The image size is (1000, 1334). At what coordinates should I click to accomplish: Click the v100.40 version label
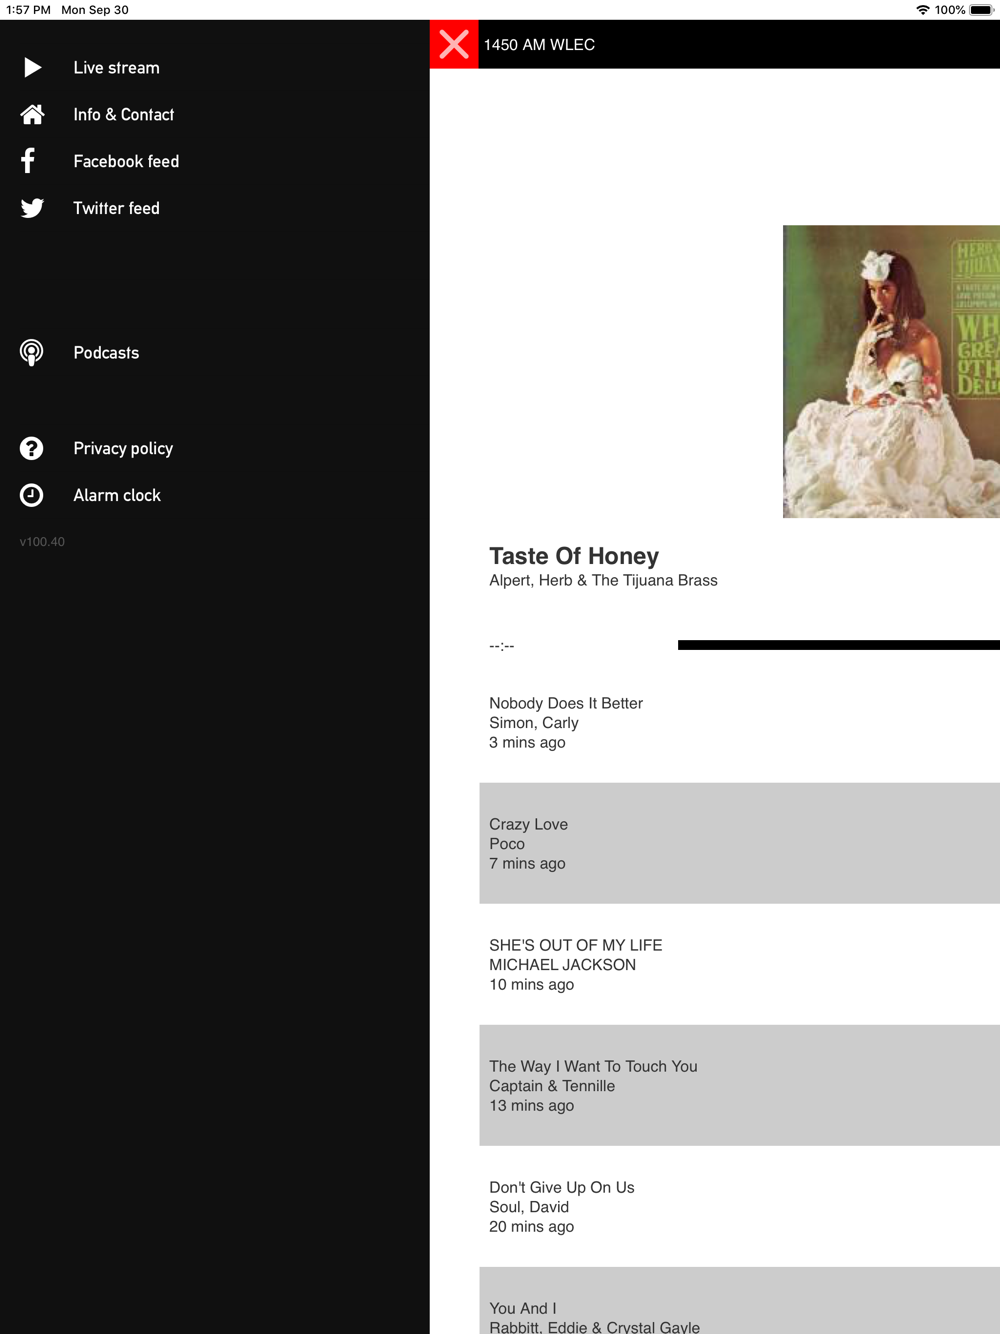42,541
